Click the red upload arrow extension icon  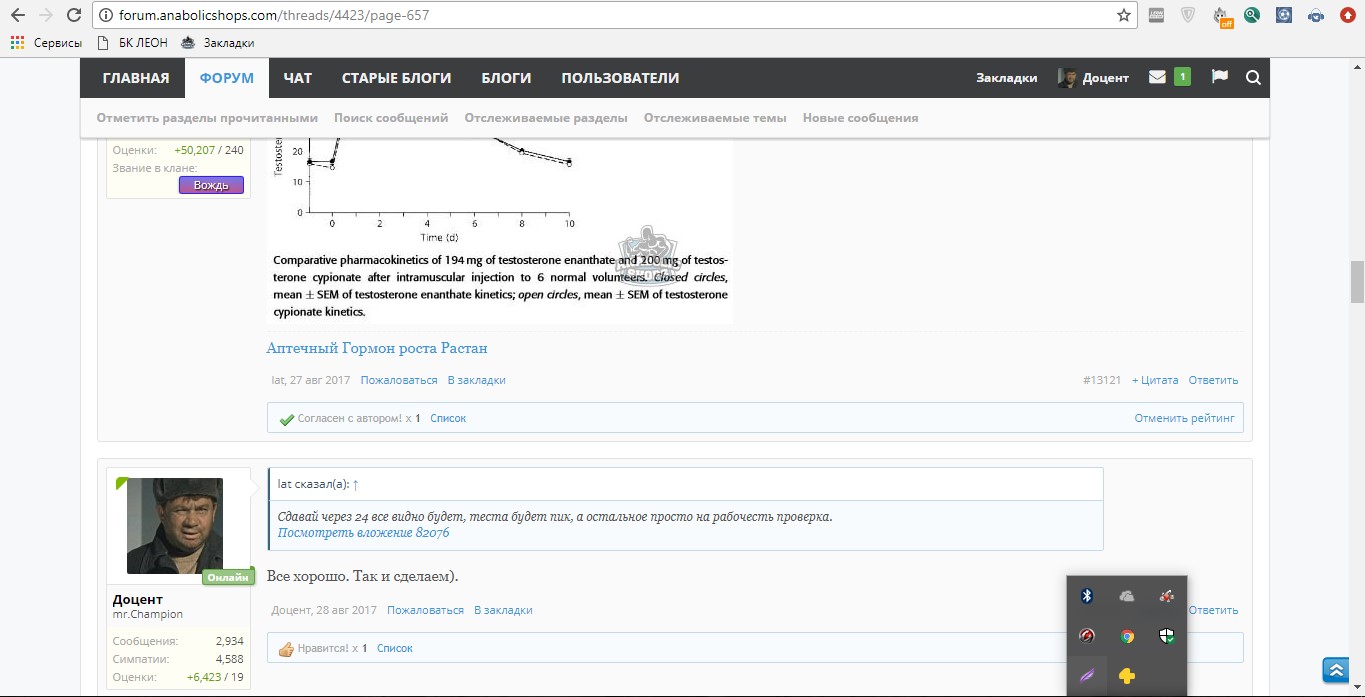pos(1347,15)
